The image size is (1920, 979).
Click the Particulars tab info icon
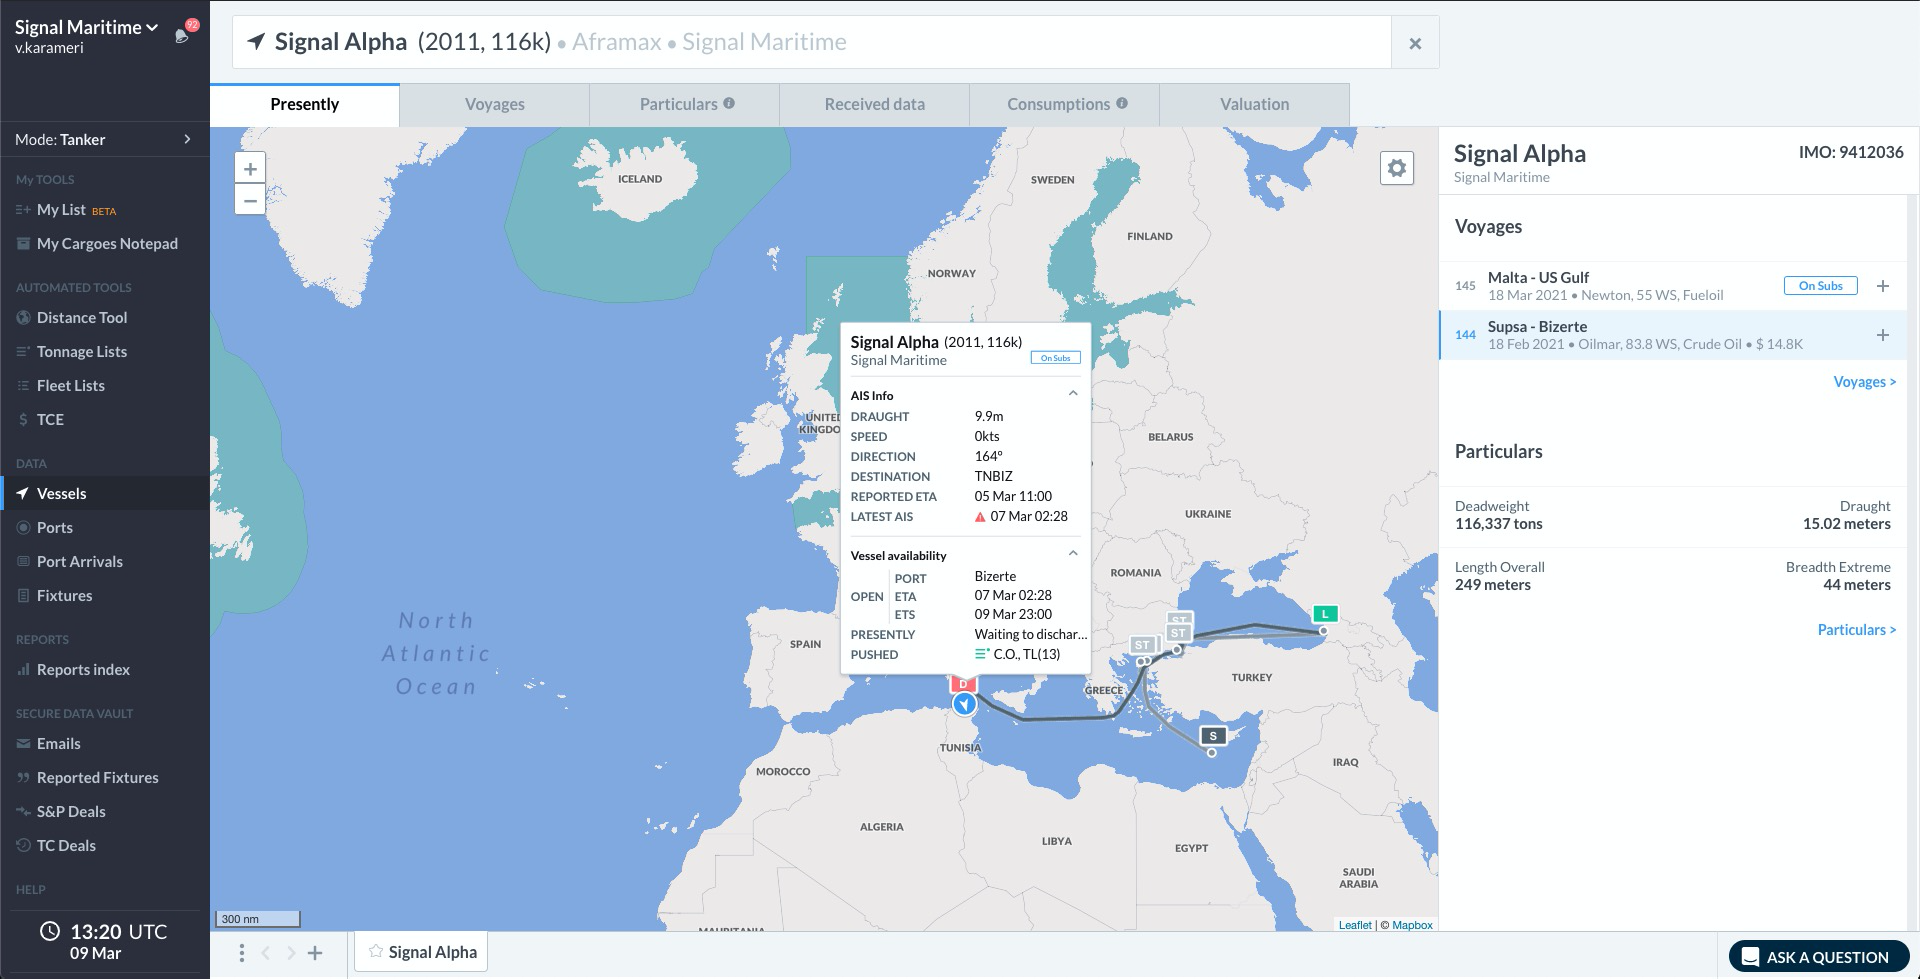[729, 103]
